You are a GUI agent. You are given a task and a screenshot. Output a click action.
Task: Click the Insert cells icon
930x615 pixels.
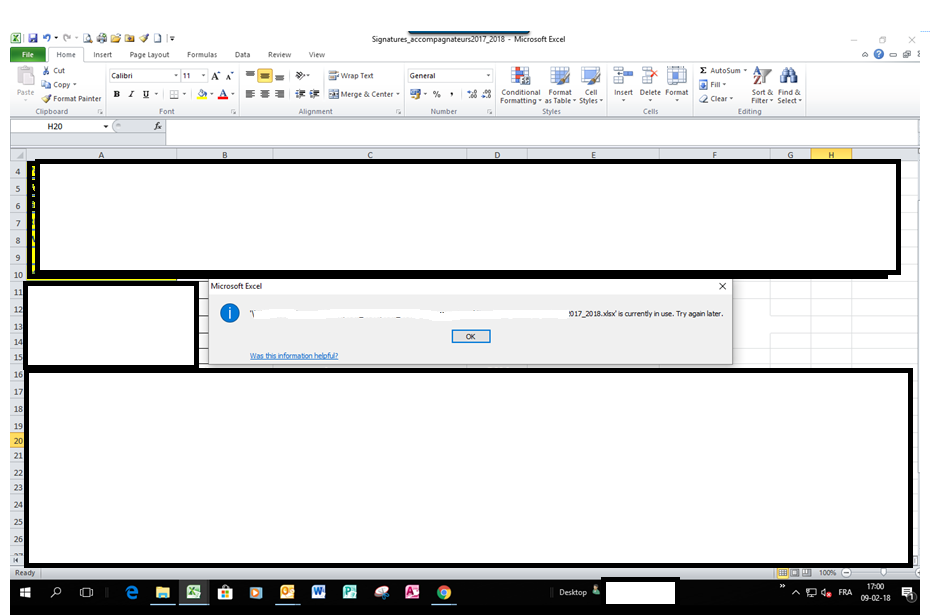[623, 76]
